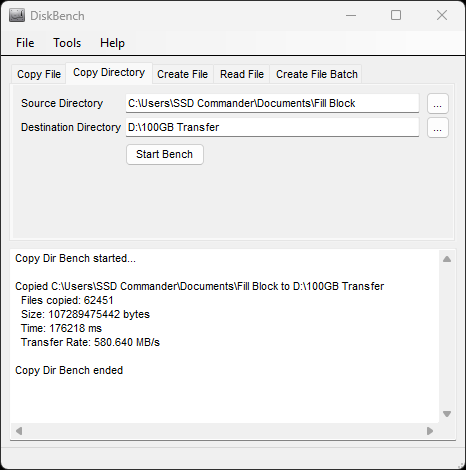Image resolution: width=466 pixels, height=470 pixels.
Task: Open the Read File tab
Action: (242, 74)
